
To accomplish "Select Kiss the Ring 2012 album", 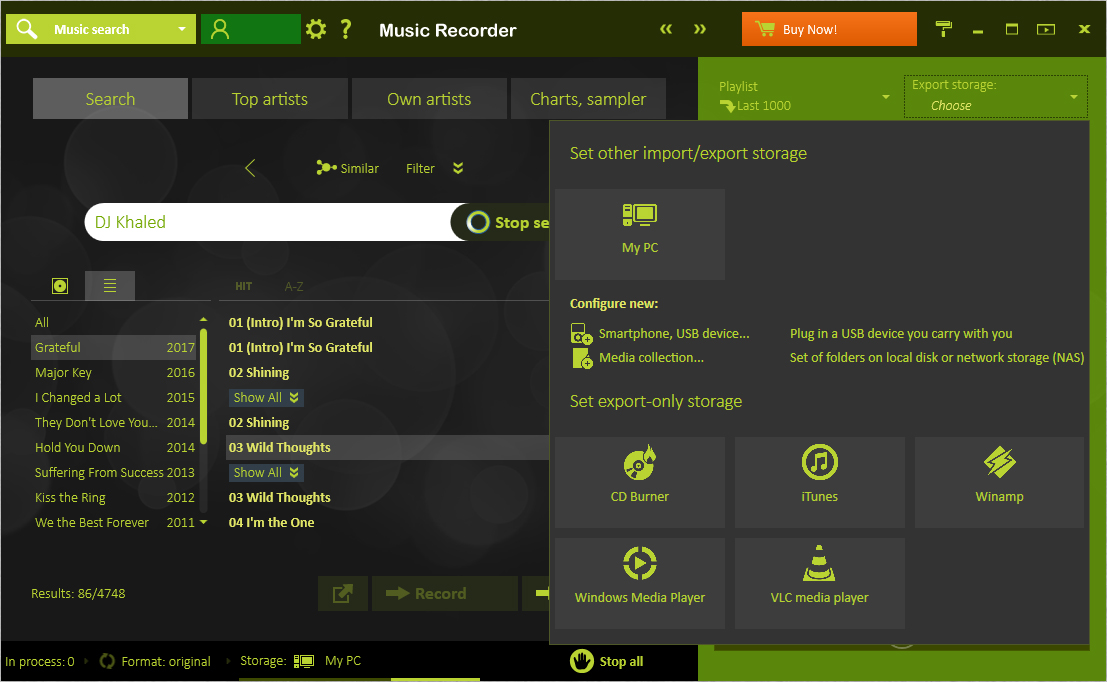I will [x=114, y=498].
